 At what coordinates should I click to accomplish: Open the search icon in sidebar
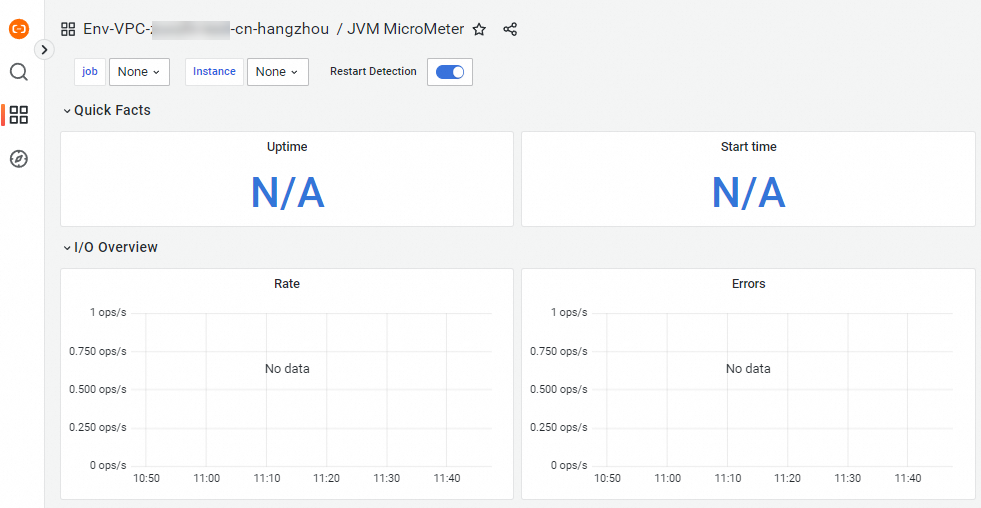click(x=19, y=72)
